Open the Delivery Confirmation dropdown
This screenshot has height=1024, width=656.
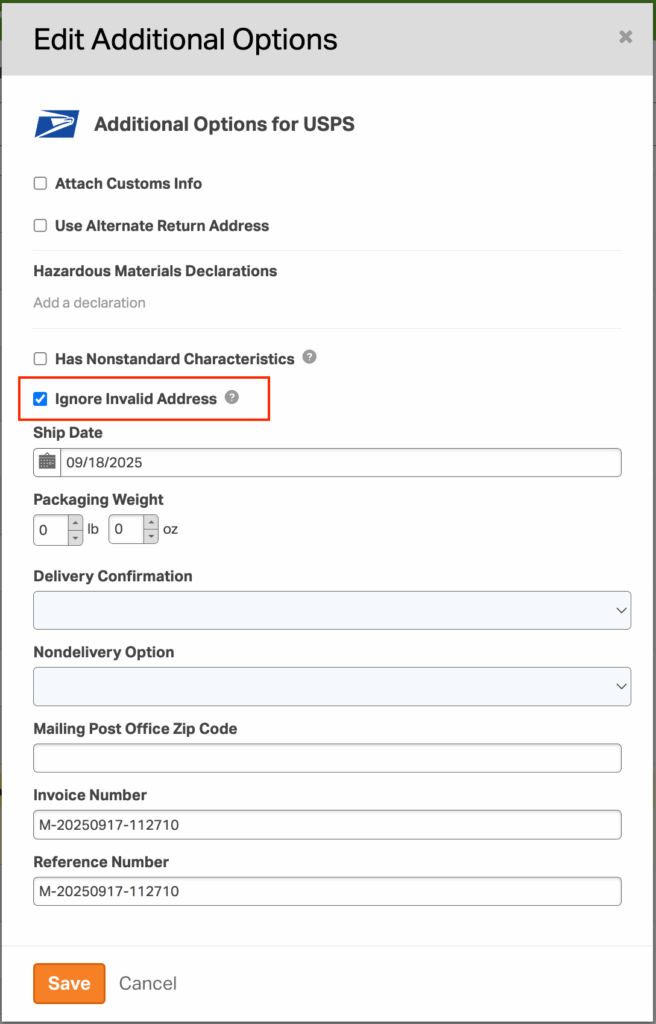tap(331, 610)
